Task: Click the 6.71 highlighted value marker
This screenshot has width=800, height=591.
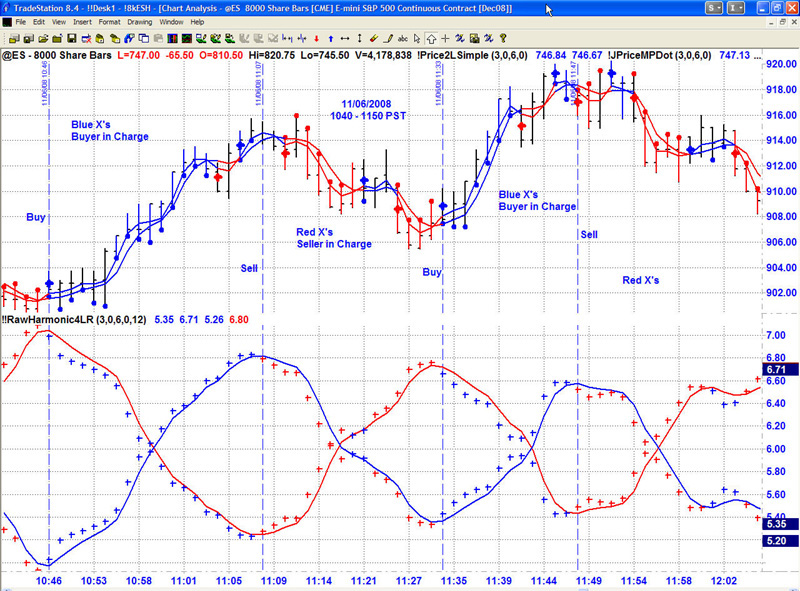Action: 780,370
